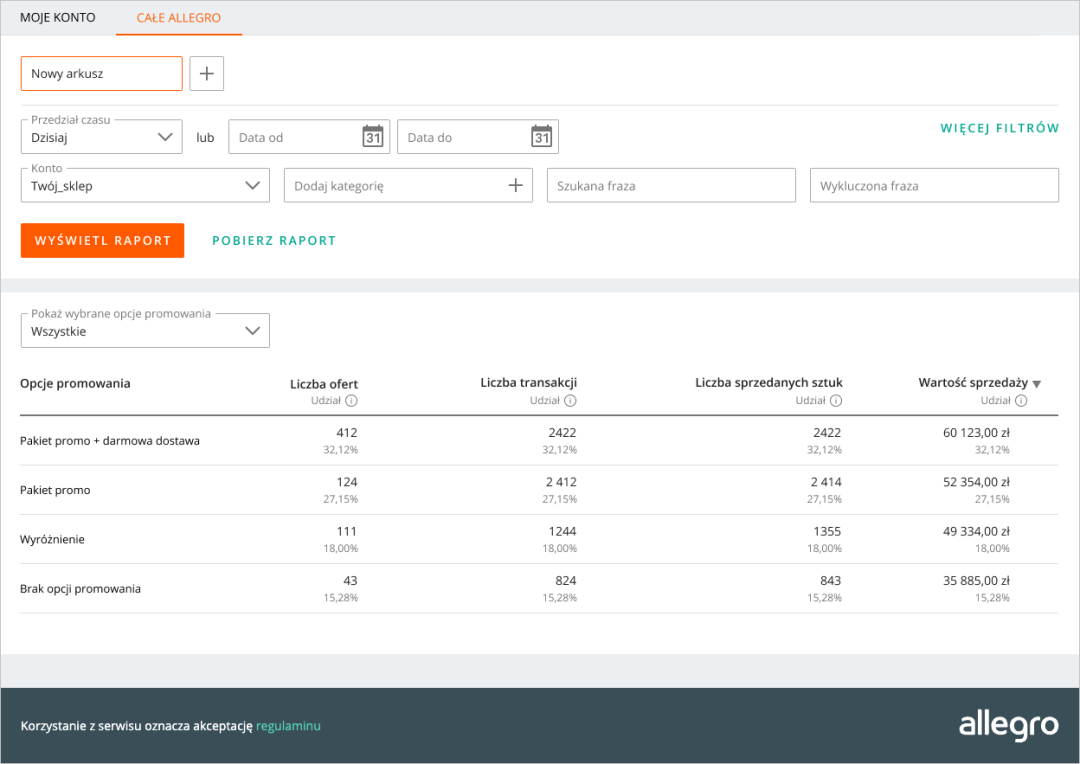Click info icon under Wartość sprzedaży
The width and height of the screenshot is (1080, 764).
(1021, 401)
